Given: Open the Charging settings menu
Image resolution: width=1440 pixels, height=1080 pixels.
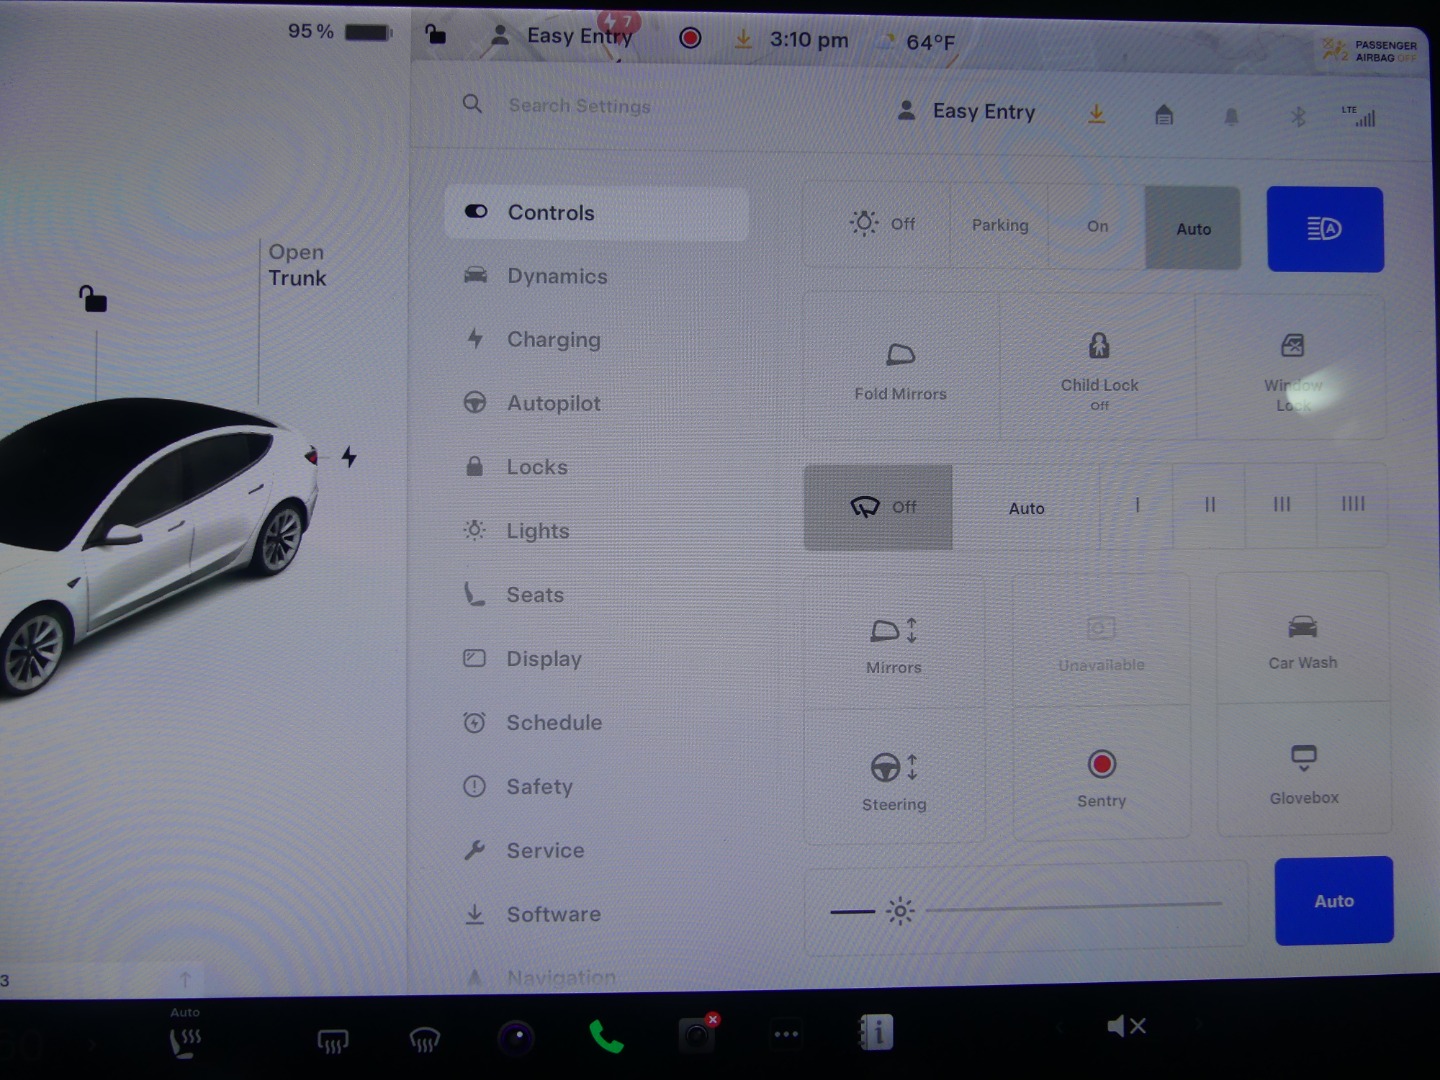Looking at the screenshot, I should tap(553, 340).
